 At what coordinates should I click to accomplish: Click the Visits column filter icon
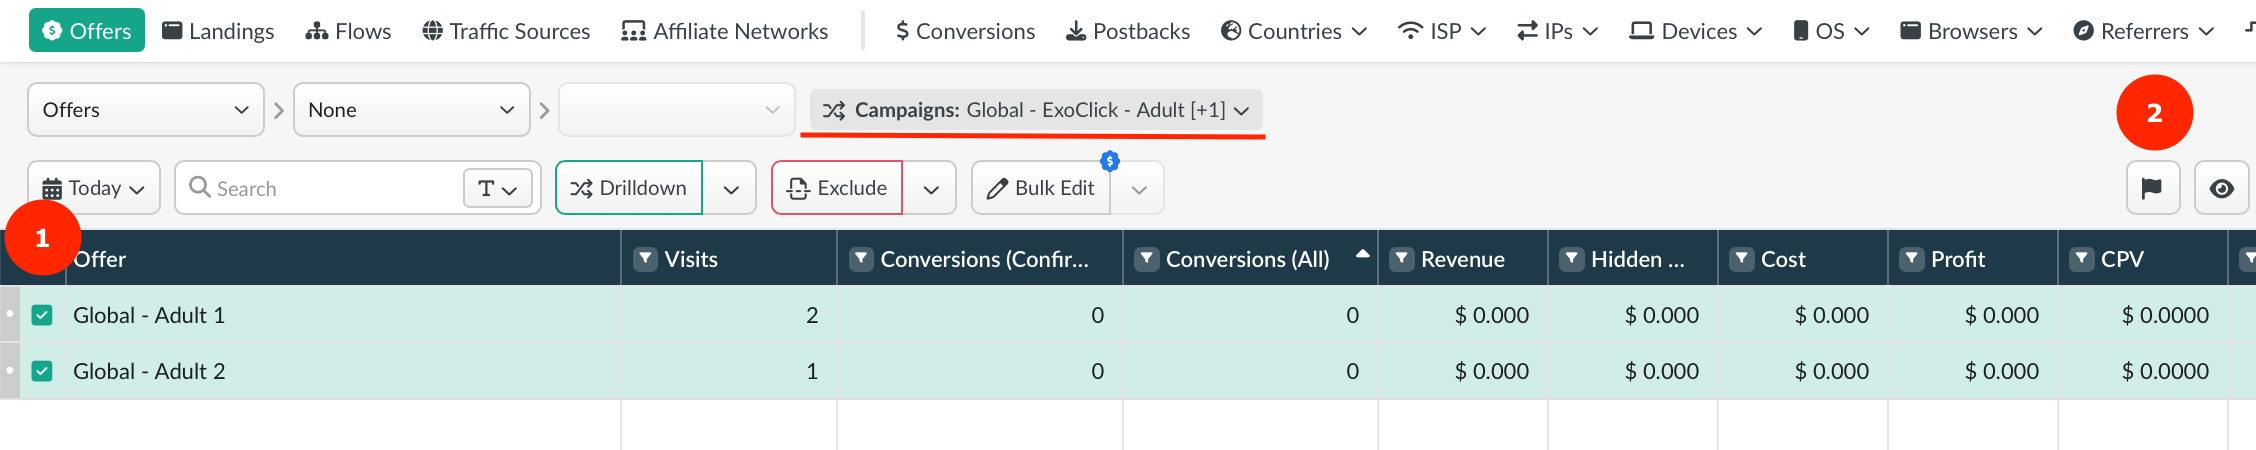tap(646, 259)
